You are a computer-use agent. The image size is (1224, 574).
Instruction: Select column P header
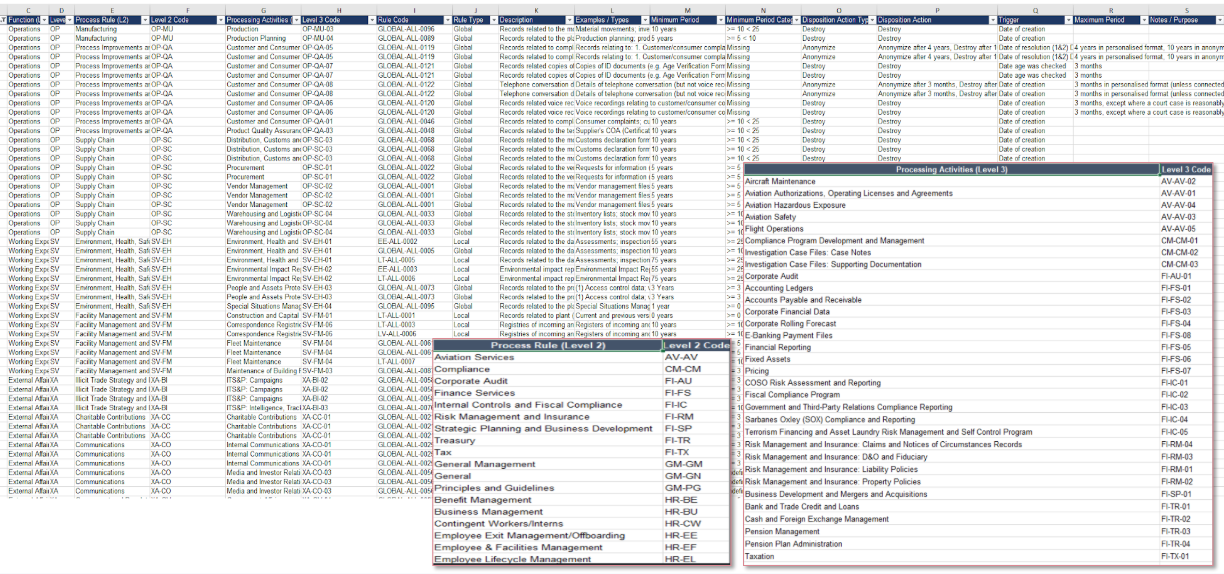[x=937, y=10]
